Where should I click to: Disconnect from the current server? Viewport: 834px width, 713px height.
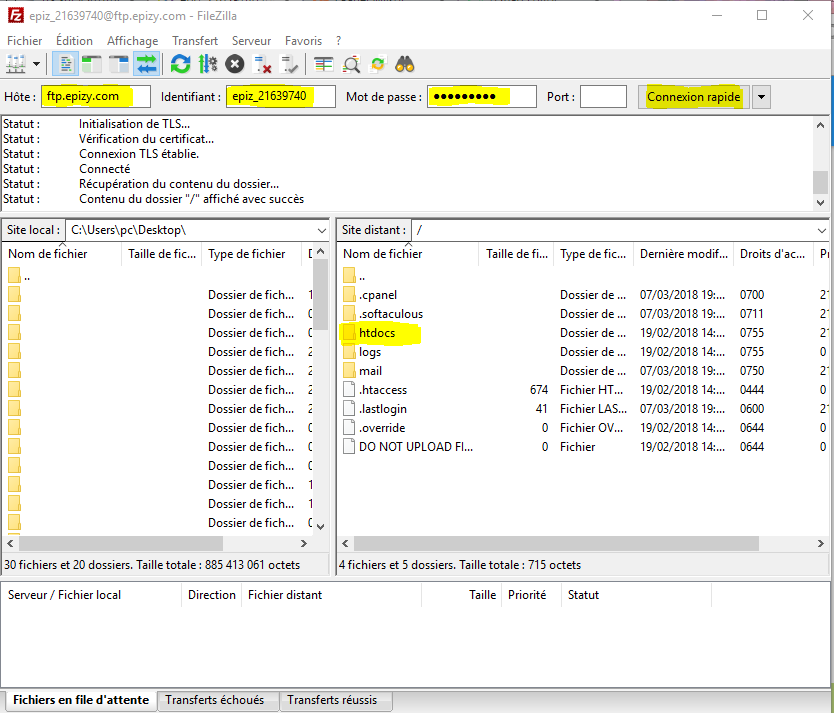pos(262,64)
